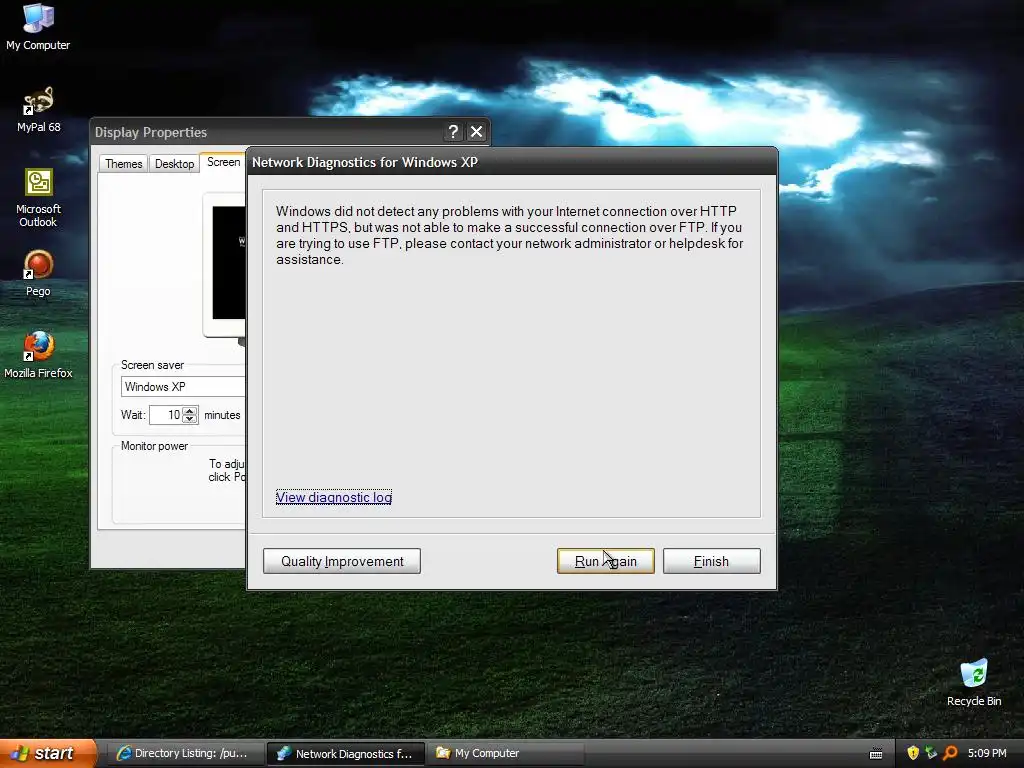Click the on-screen keyboard tray icon
Viewport: 1024px width, 768px height.
[876, 754]
